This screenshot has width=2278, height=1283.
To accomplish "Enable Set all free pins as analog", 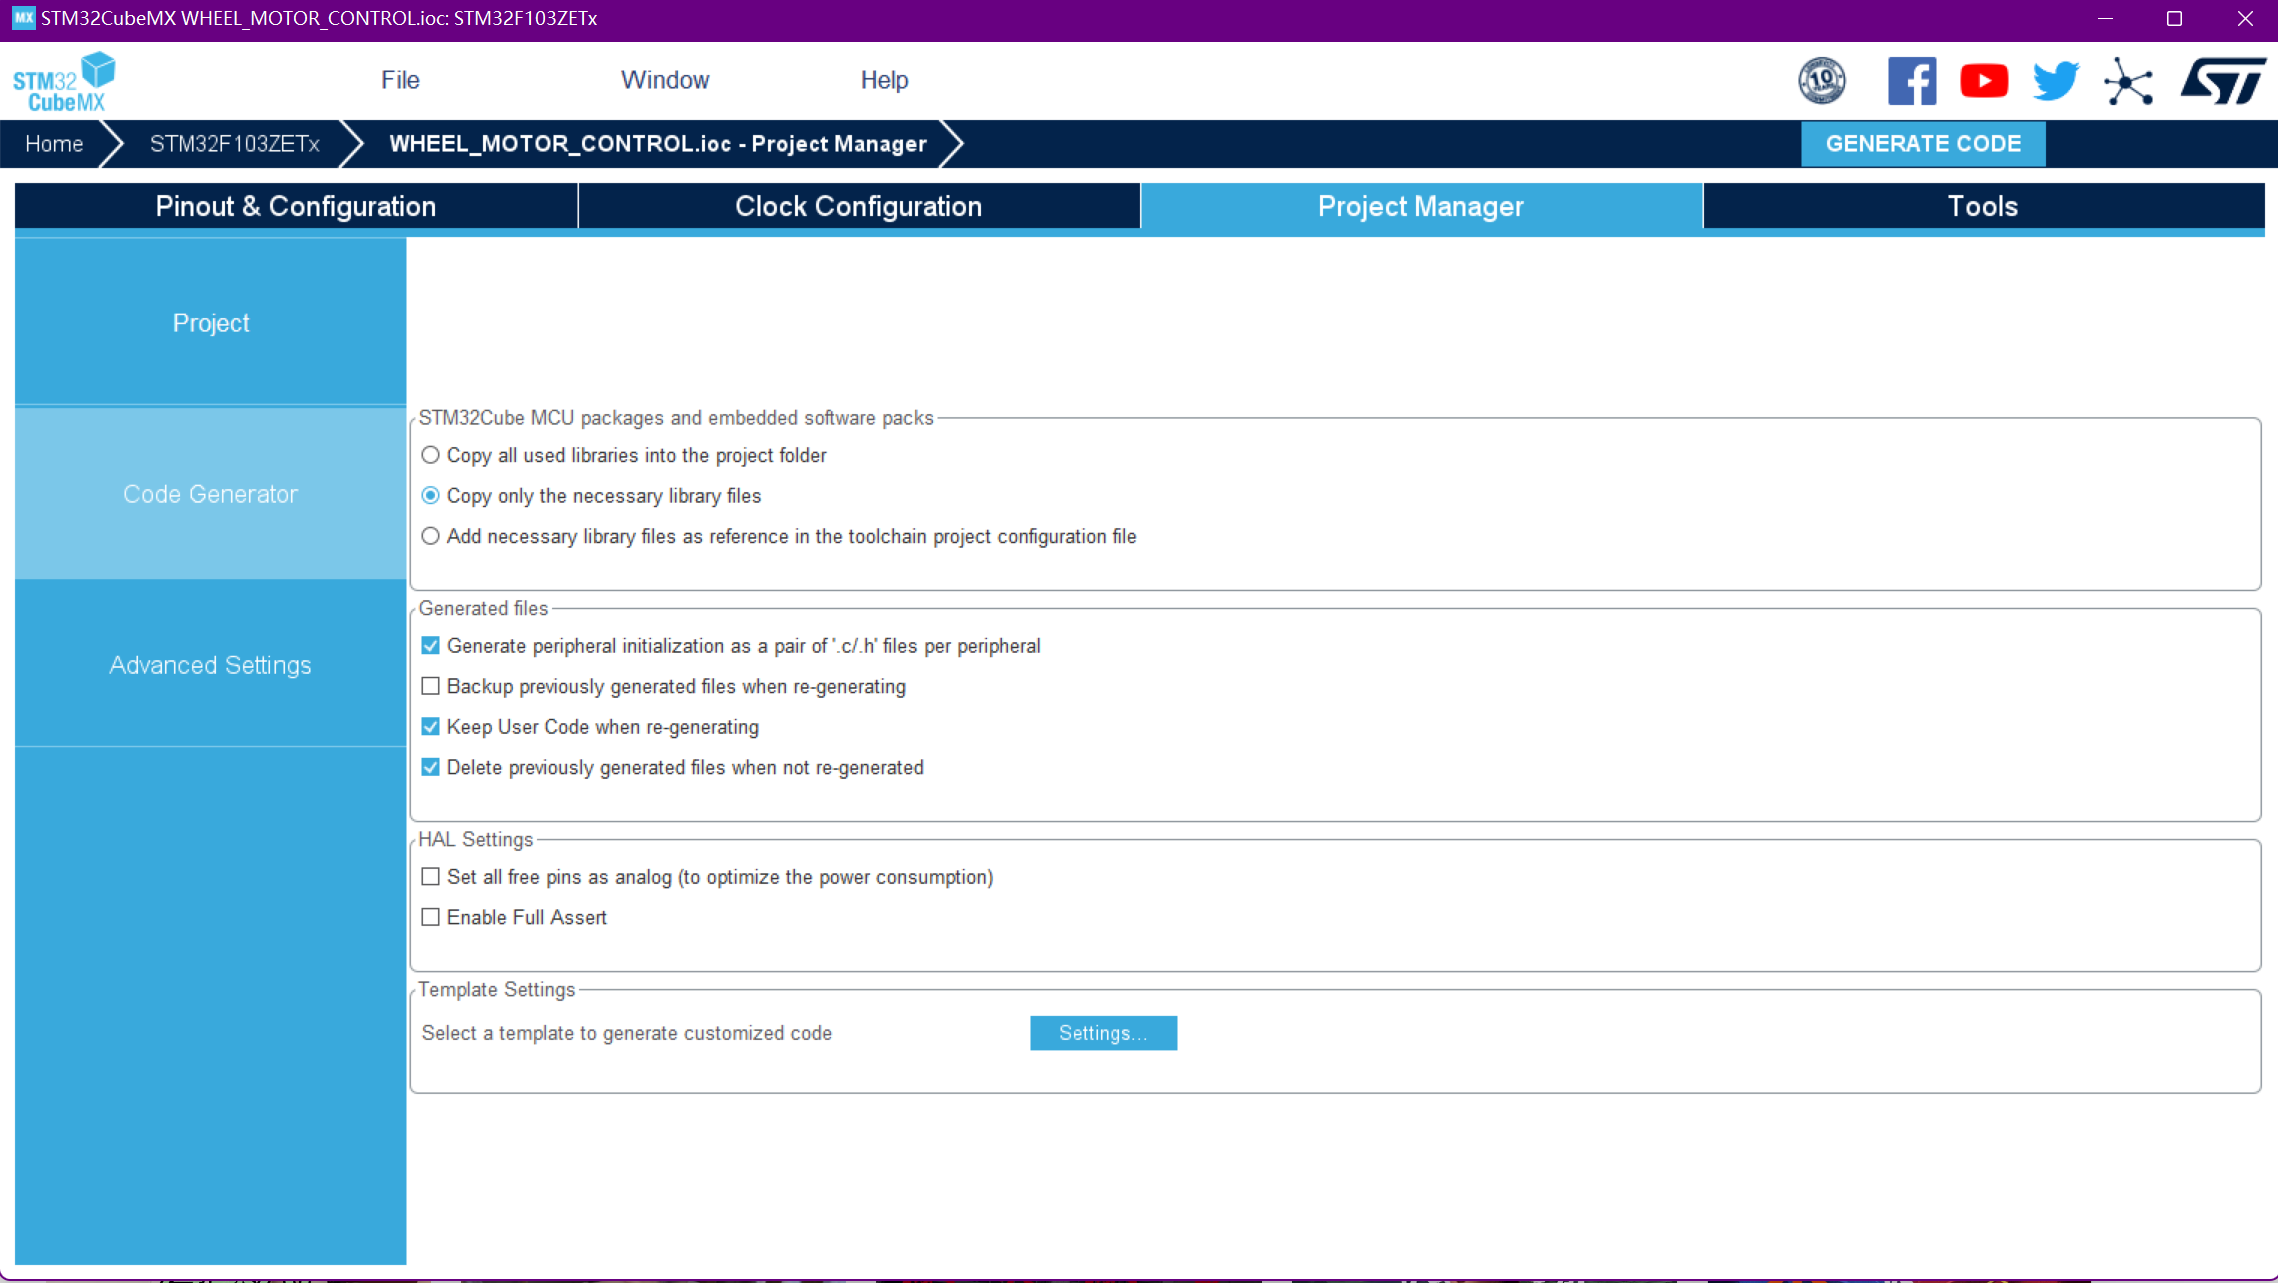I will coord(431,877).
